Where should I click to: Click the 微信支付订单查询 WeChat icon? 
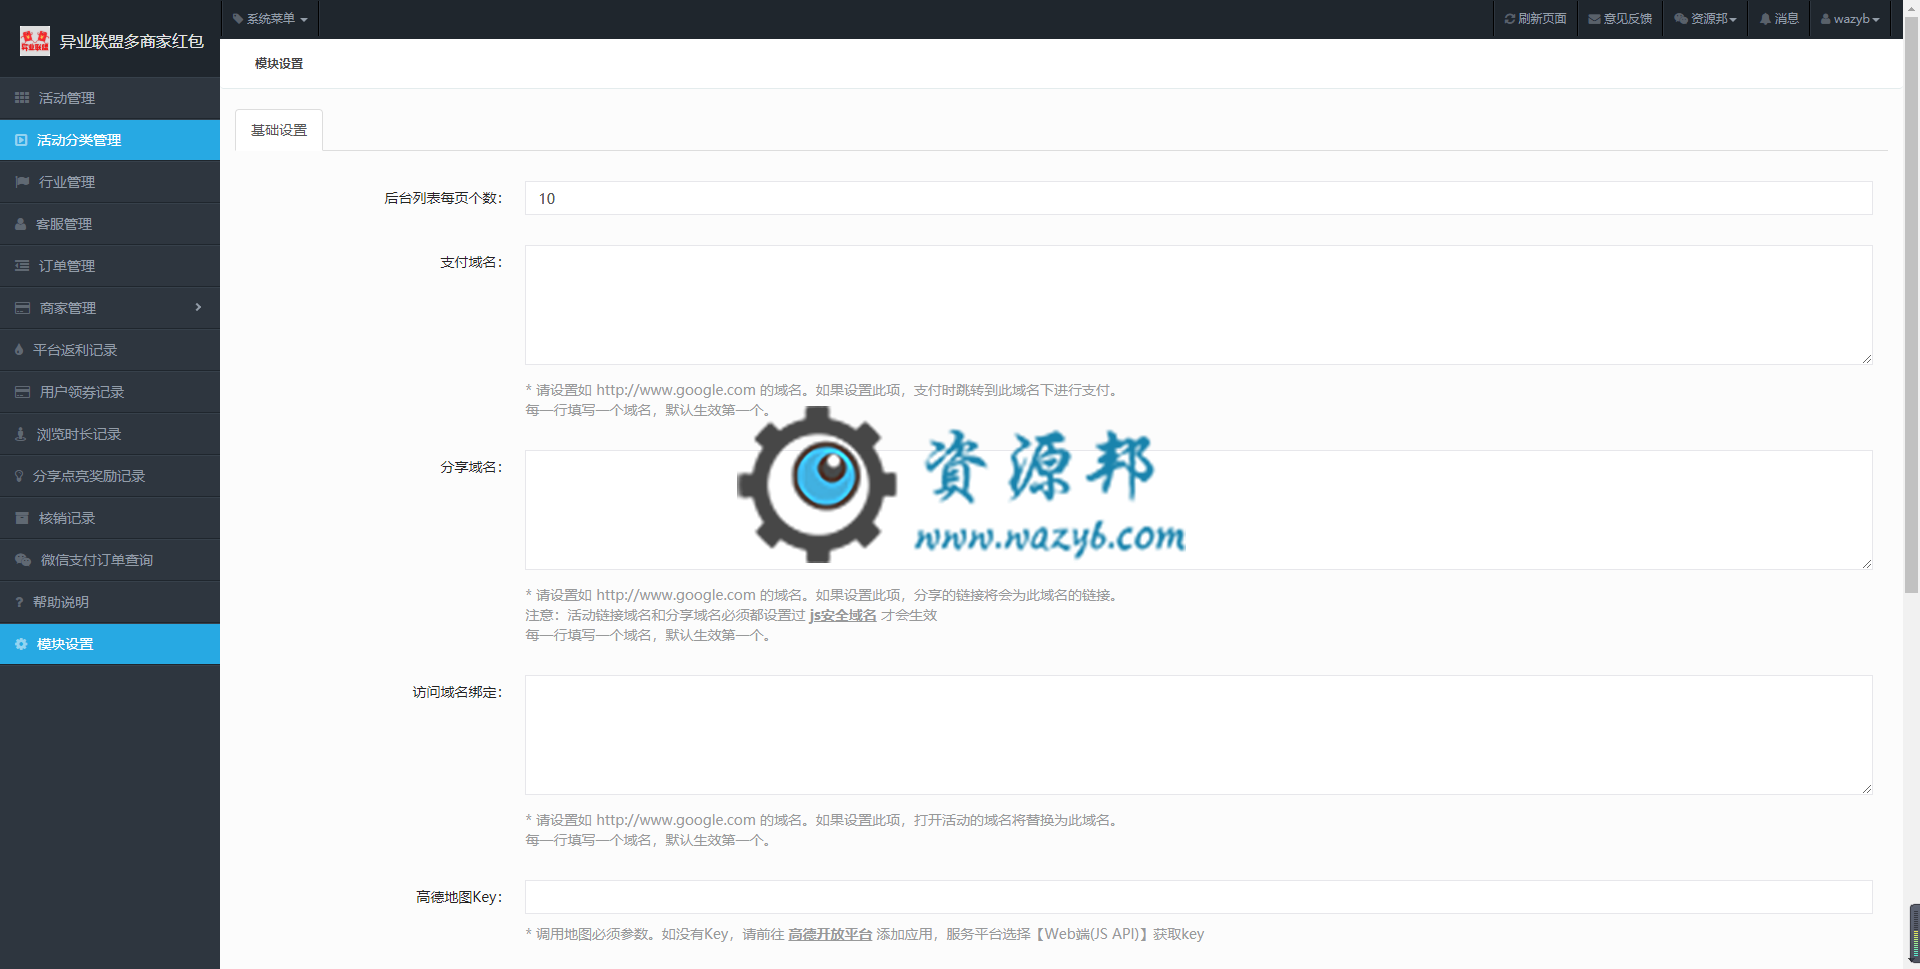[x=23, y=560]
